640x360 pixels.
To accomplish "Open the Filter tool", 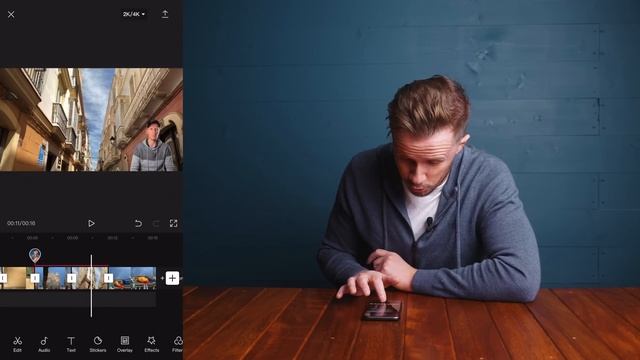I will point(178,344).
